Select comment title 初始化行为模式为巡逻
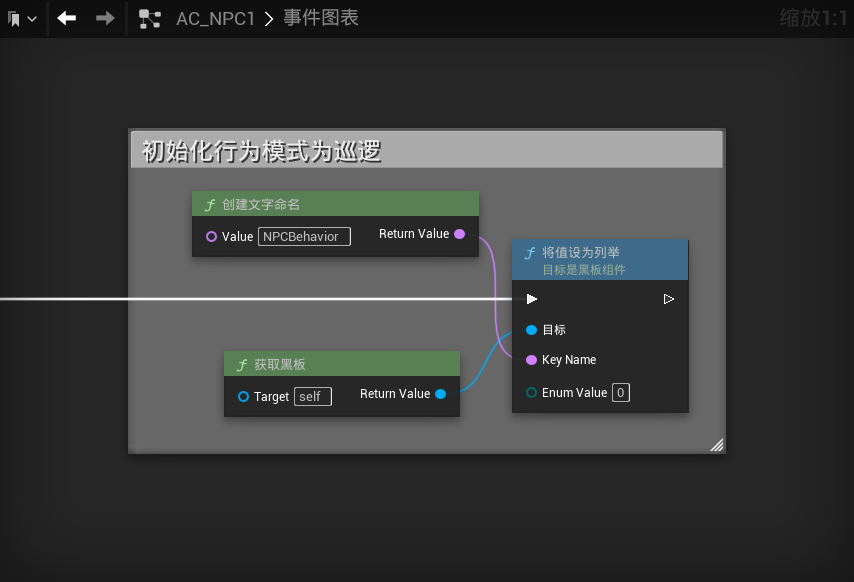Image resolution: width=854 pixels, height=582 pixels. [261, 151]
